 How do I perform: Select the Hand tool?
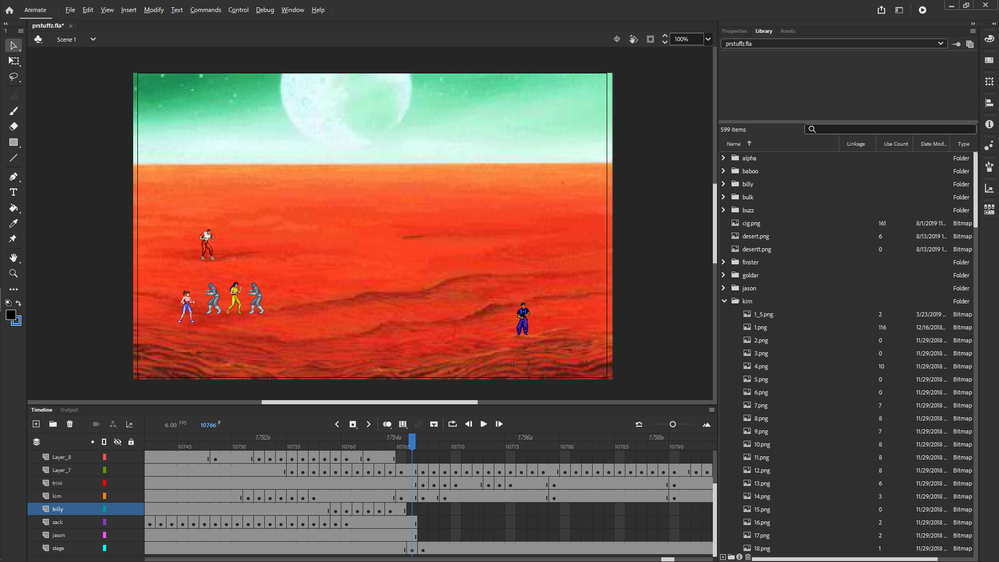[13, 257]
